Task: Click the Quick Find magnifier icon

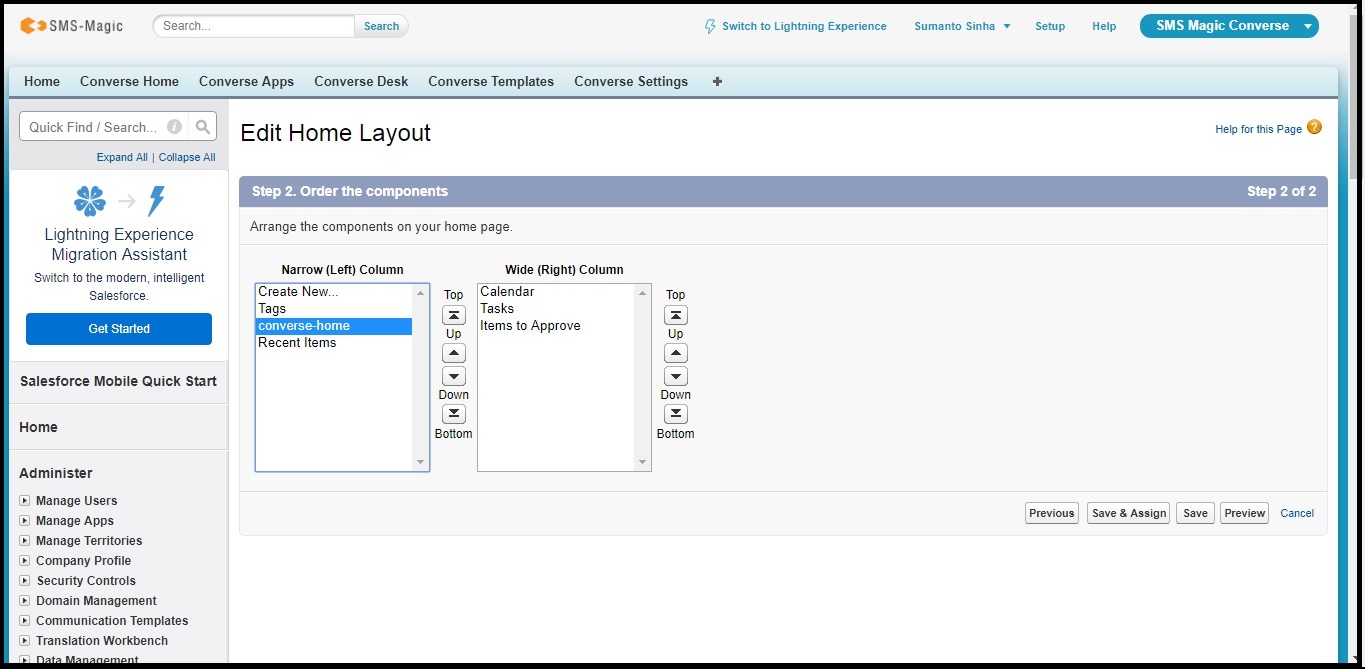Action: (x=203, y=127)
